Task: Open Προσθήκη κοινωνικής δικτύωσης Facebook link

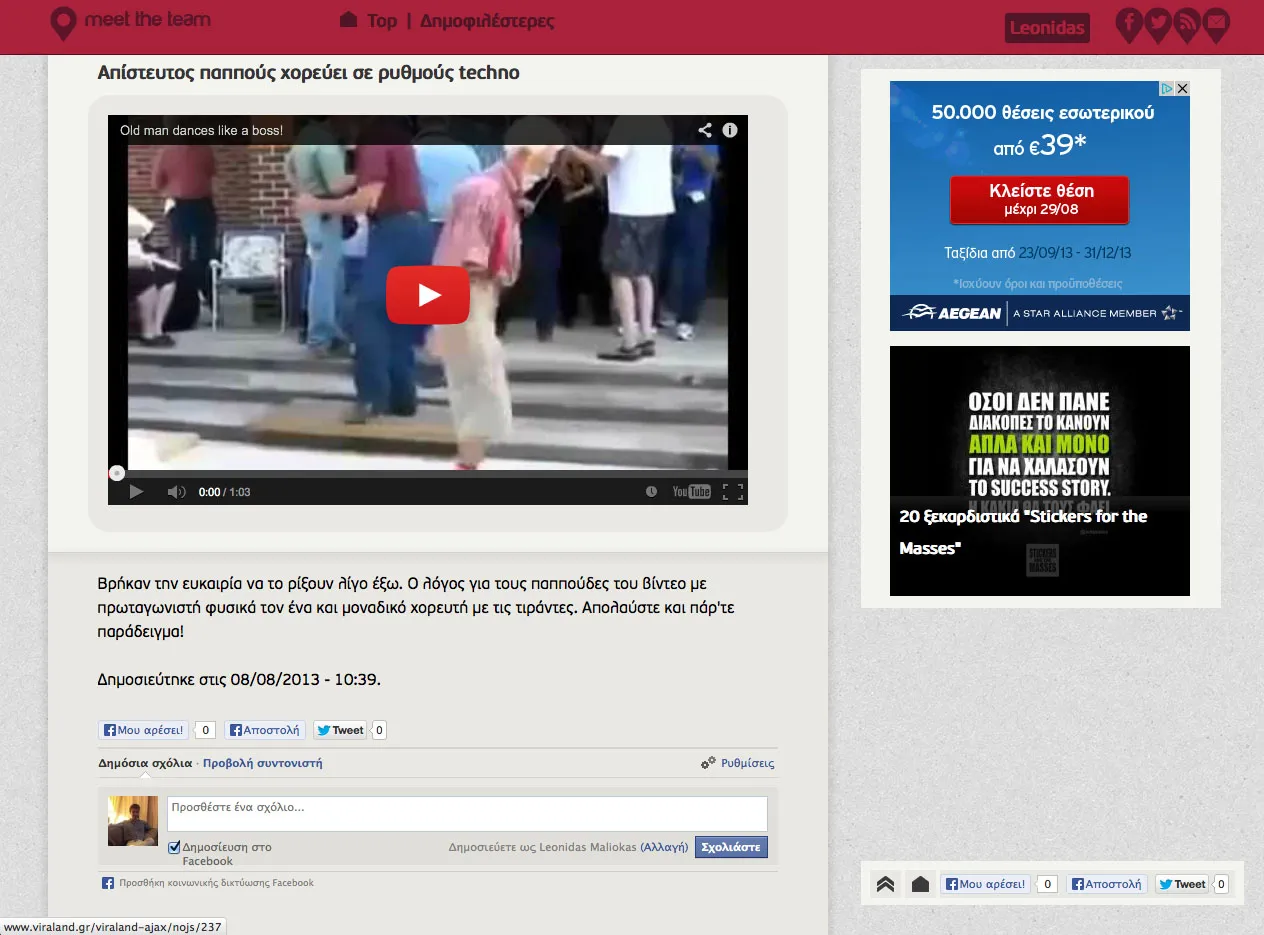Action: coord(208,883)
